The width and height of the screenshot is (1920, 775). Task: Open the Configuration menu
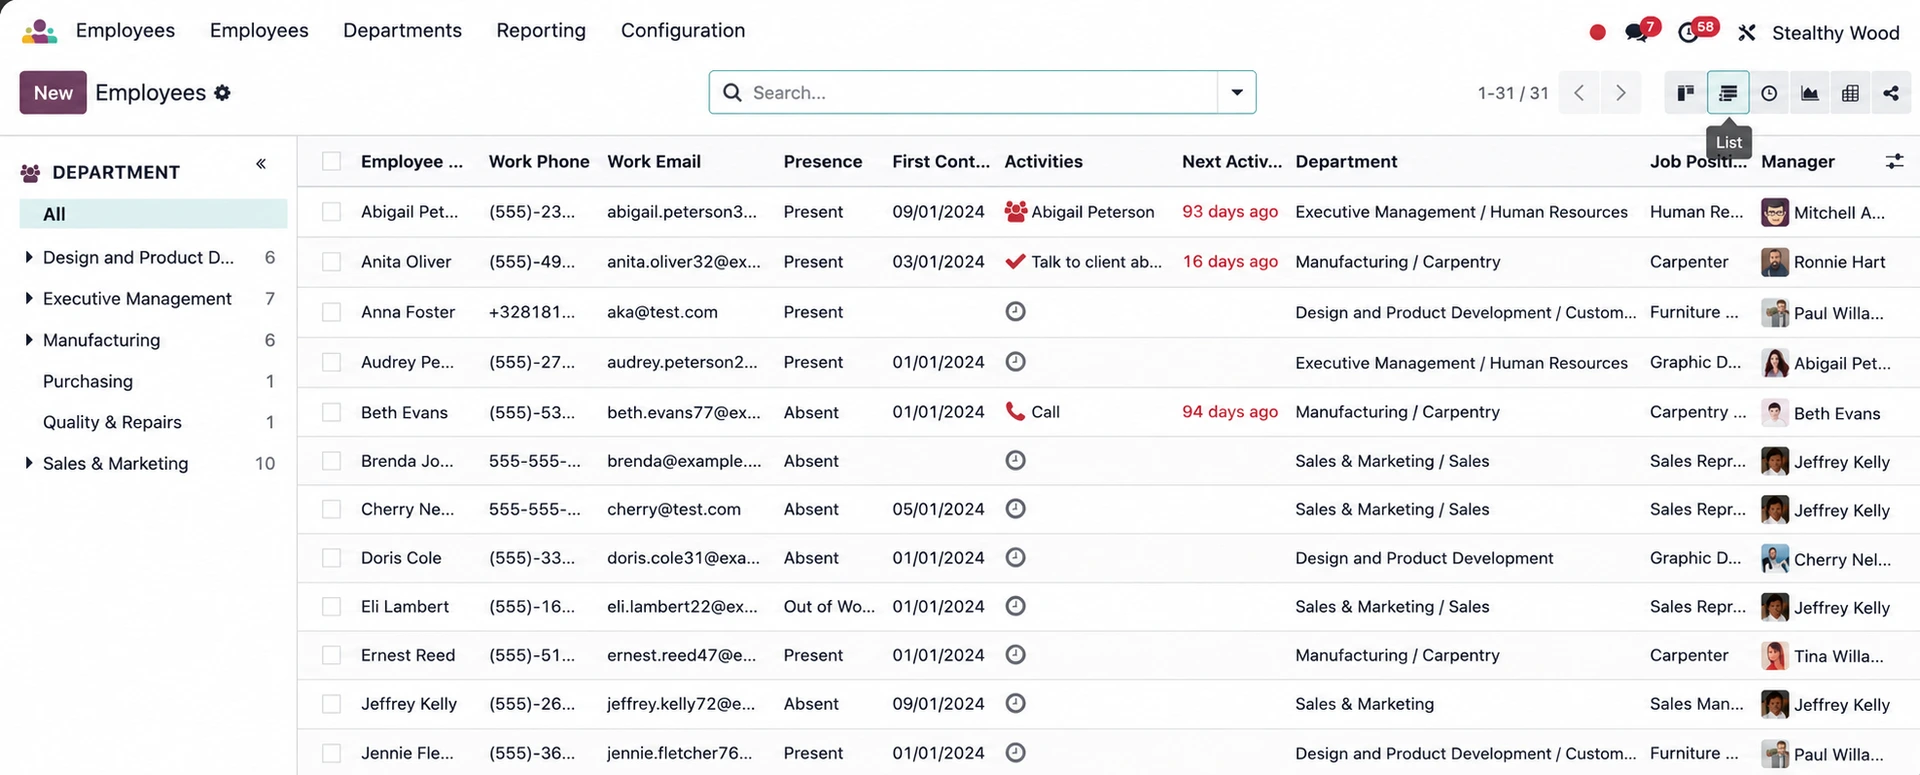click(683, 30)
